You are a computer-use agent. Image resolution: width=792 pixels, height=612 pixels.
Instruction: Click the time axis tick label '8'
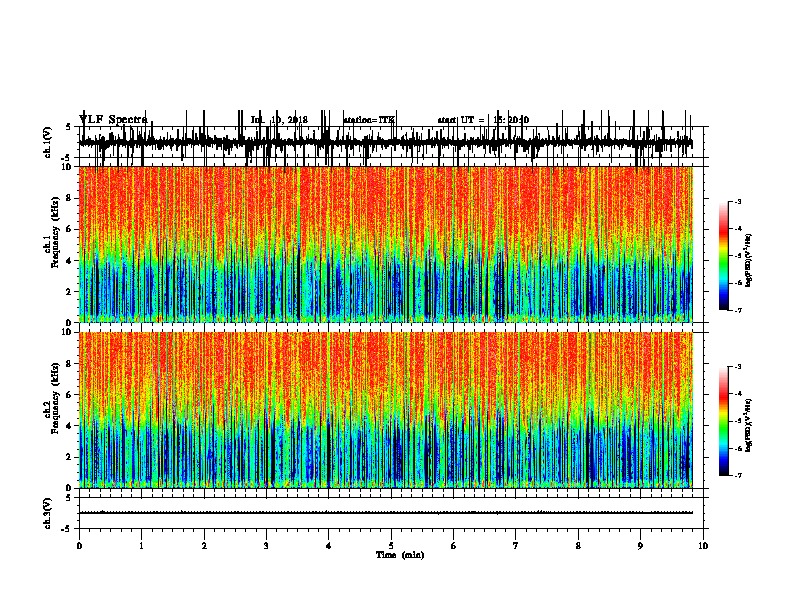click(578, 546)
